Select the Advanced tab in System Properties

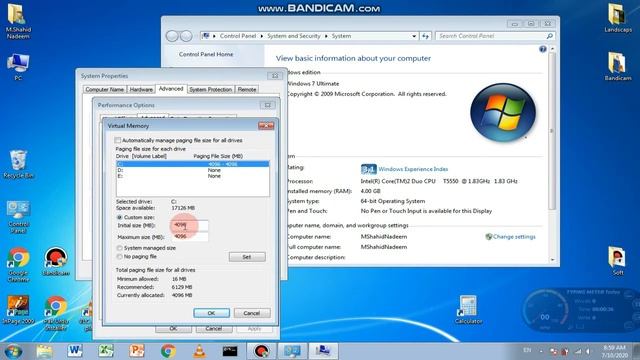[x=171, y=89]
